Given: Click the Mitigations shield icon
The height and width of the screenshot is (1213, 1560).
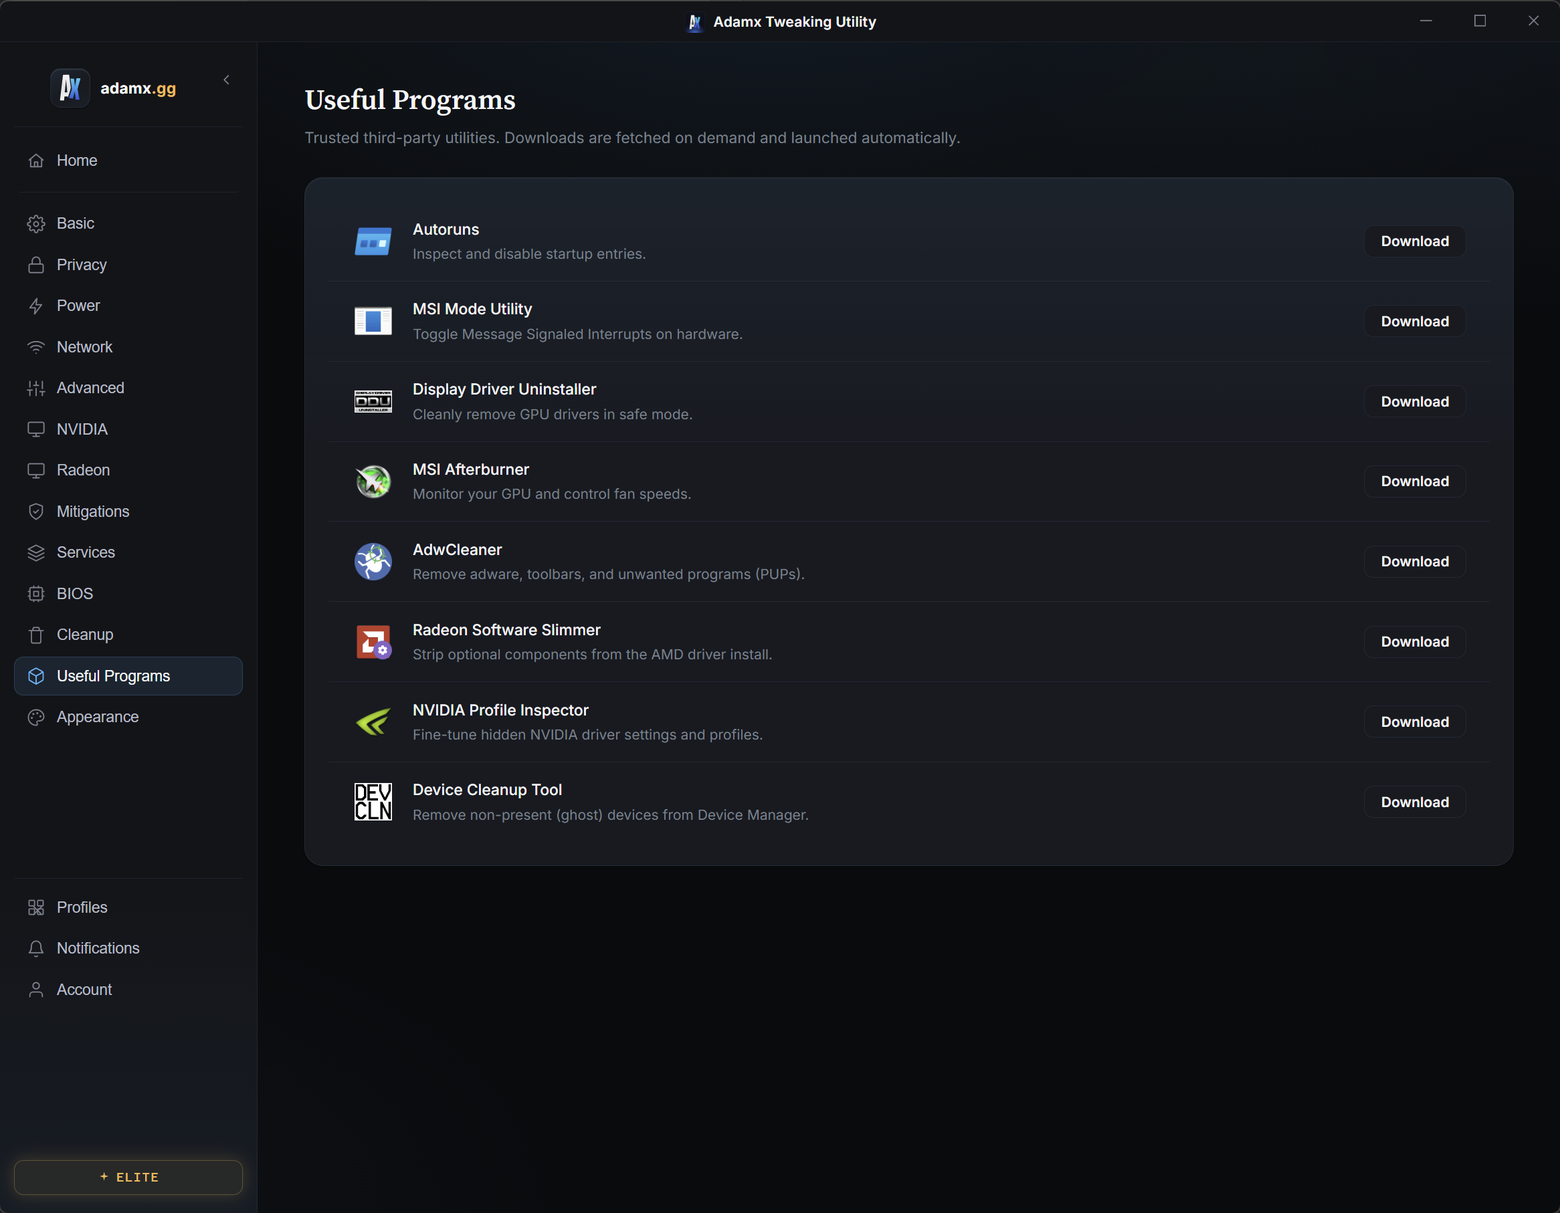Looking at the screenshot, I should 36,512.
